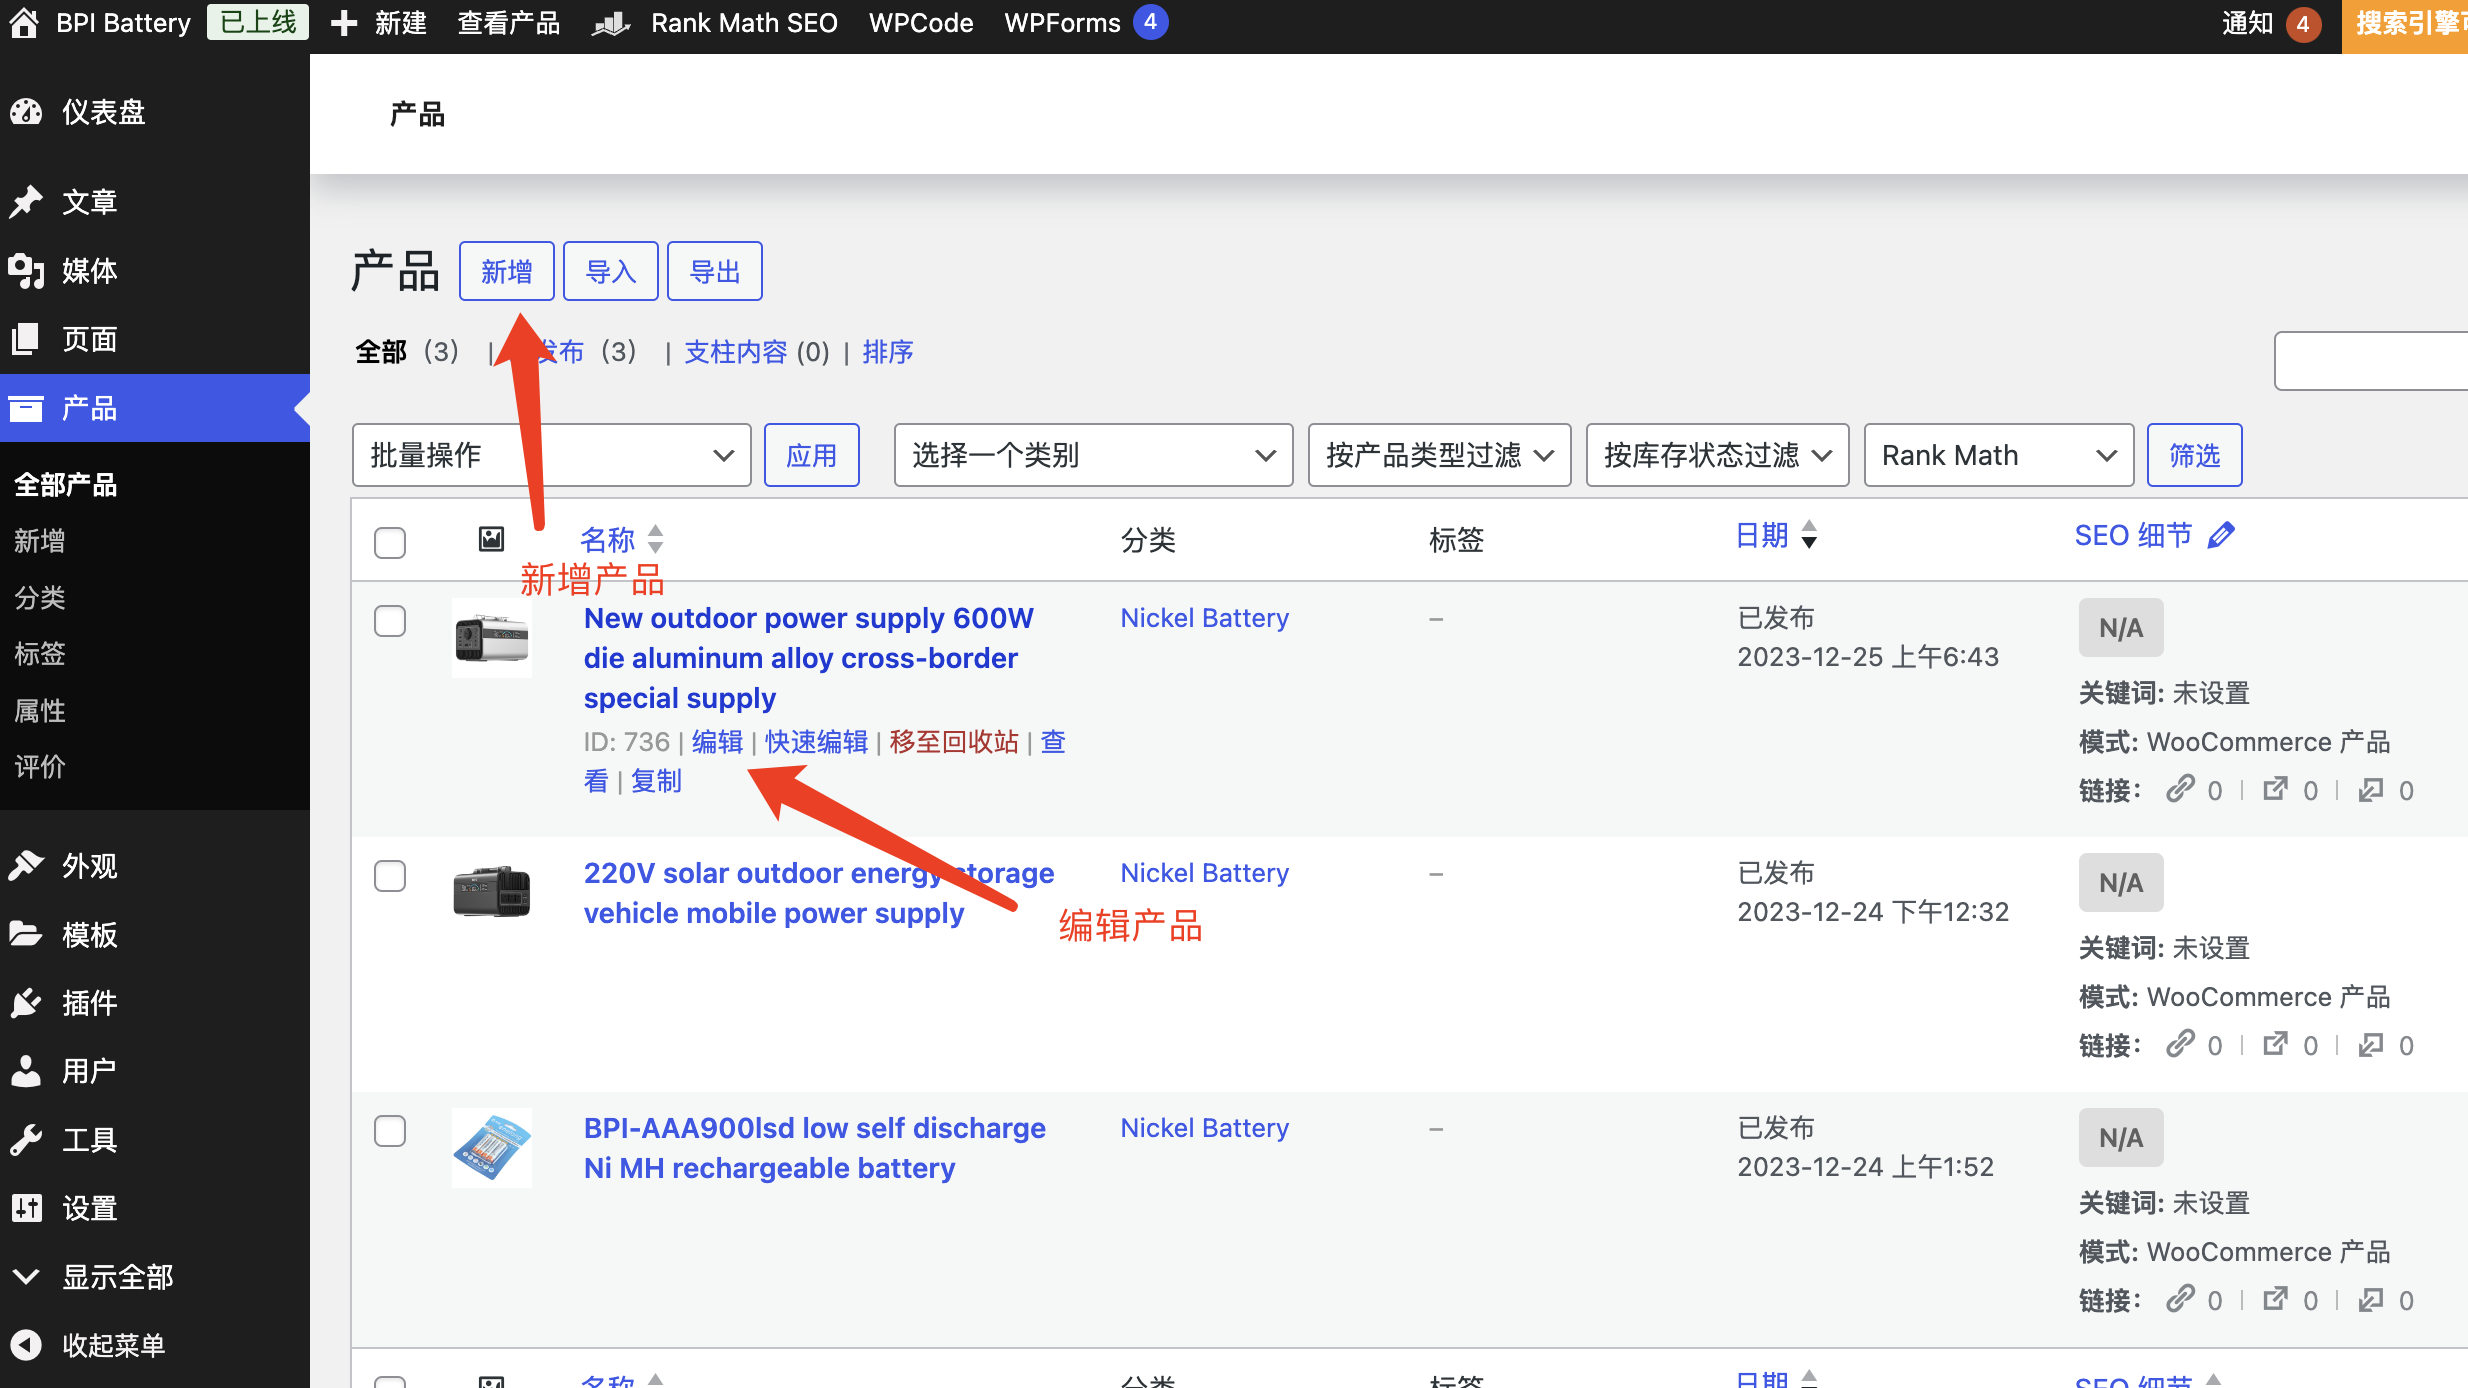
Task: Check the New outdoor power supply 600W row
Action: (x=390, y=620)
